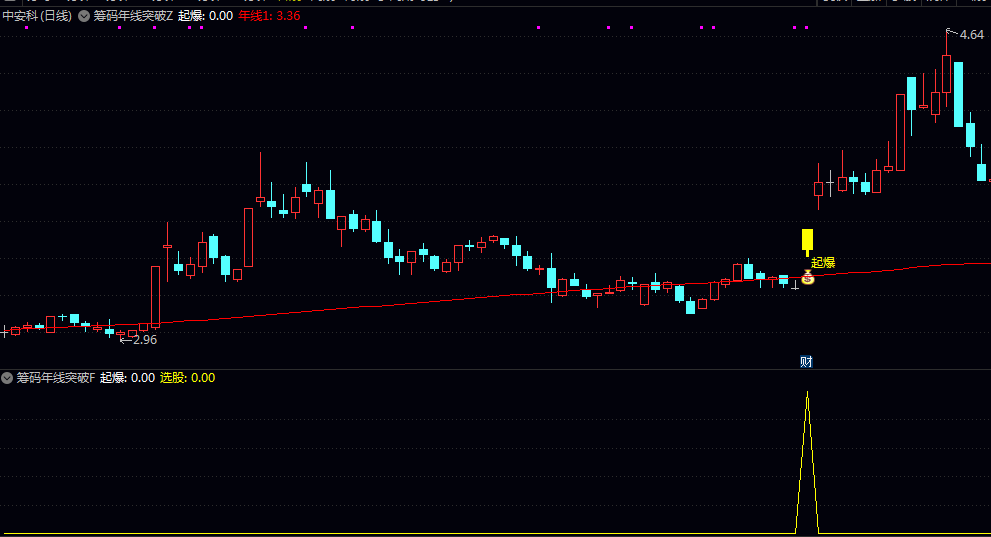Screen dimensions: 991x537
Task: Select the 筹码年线突破F indicator name
Action: [x=56, y=378]
